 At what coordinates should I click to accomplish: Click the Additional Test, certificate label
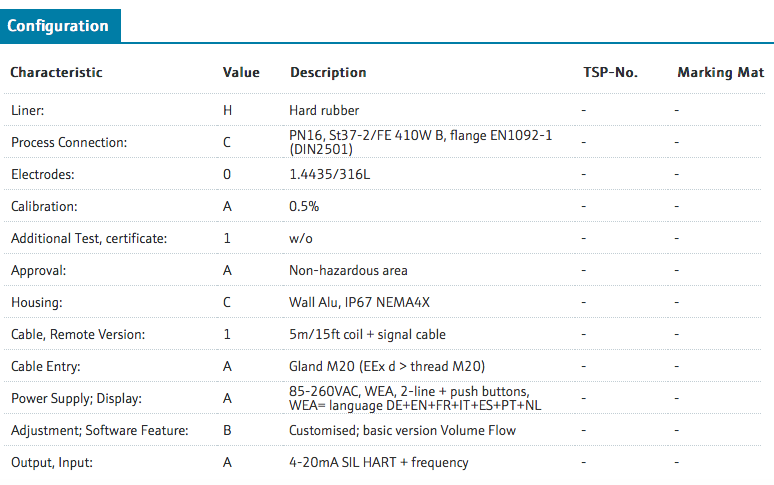point(89,238)
